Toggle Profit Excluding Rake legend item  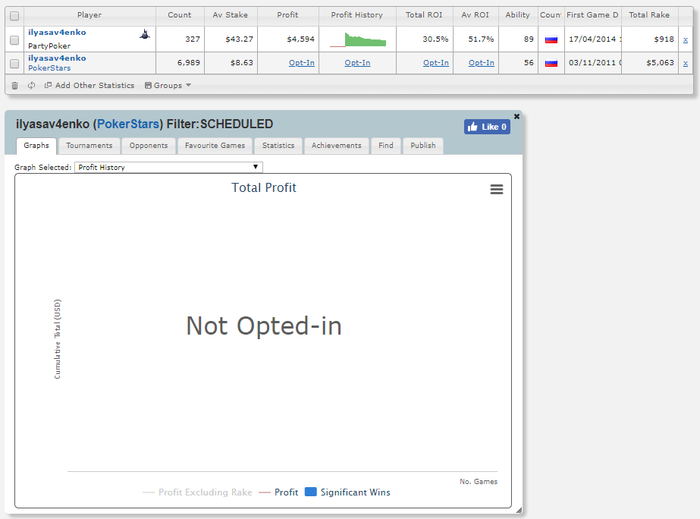[x=197, y=492]
